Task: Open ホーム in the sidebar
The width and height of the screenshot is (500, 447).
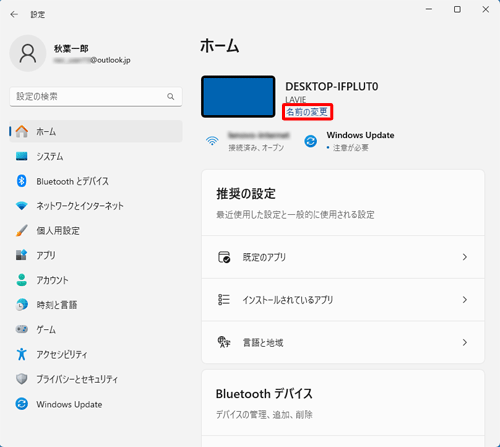Action: pyautogui.click(x=96, y=131)
